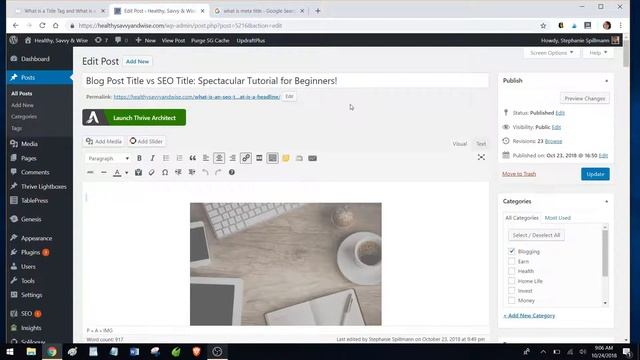Insert a bulleted list
Viewport: 640px width, 360px height.
pos(166,158)
